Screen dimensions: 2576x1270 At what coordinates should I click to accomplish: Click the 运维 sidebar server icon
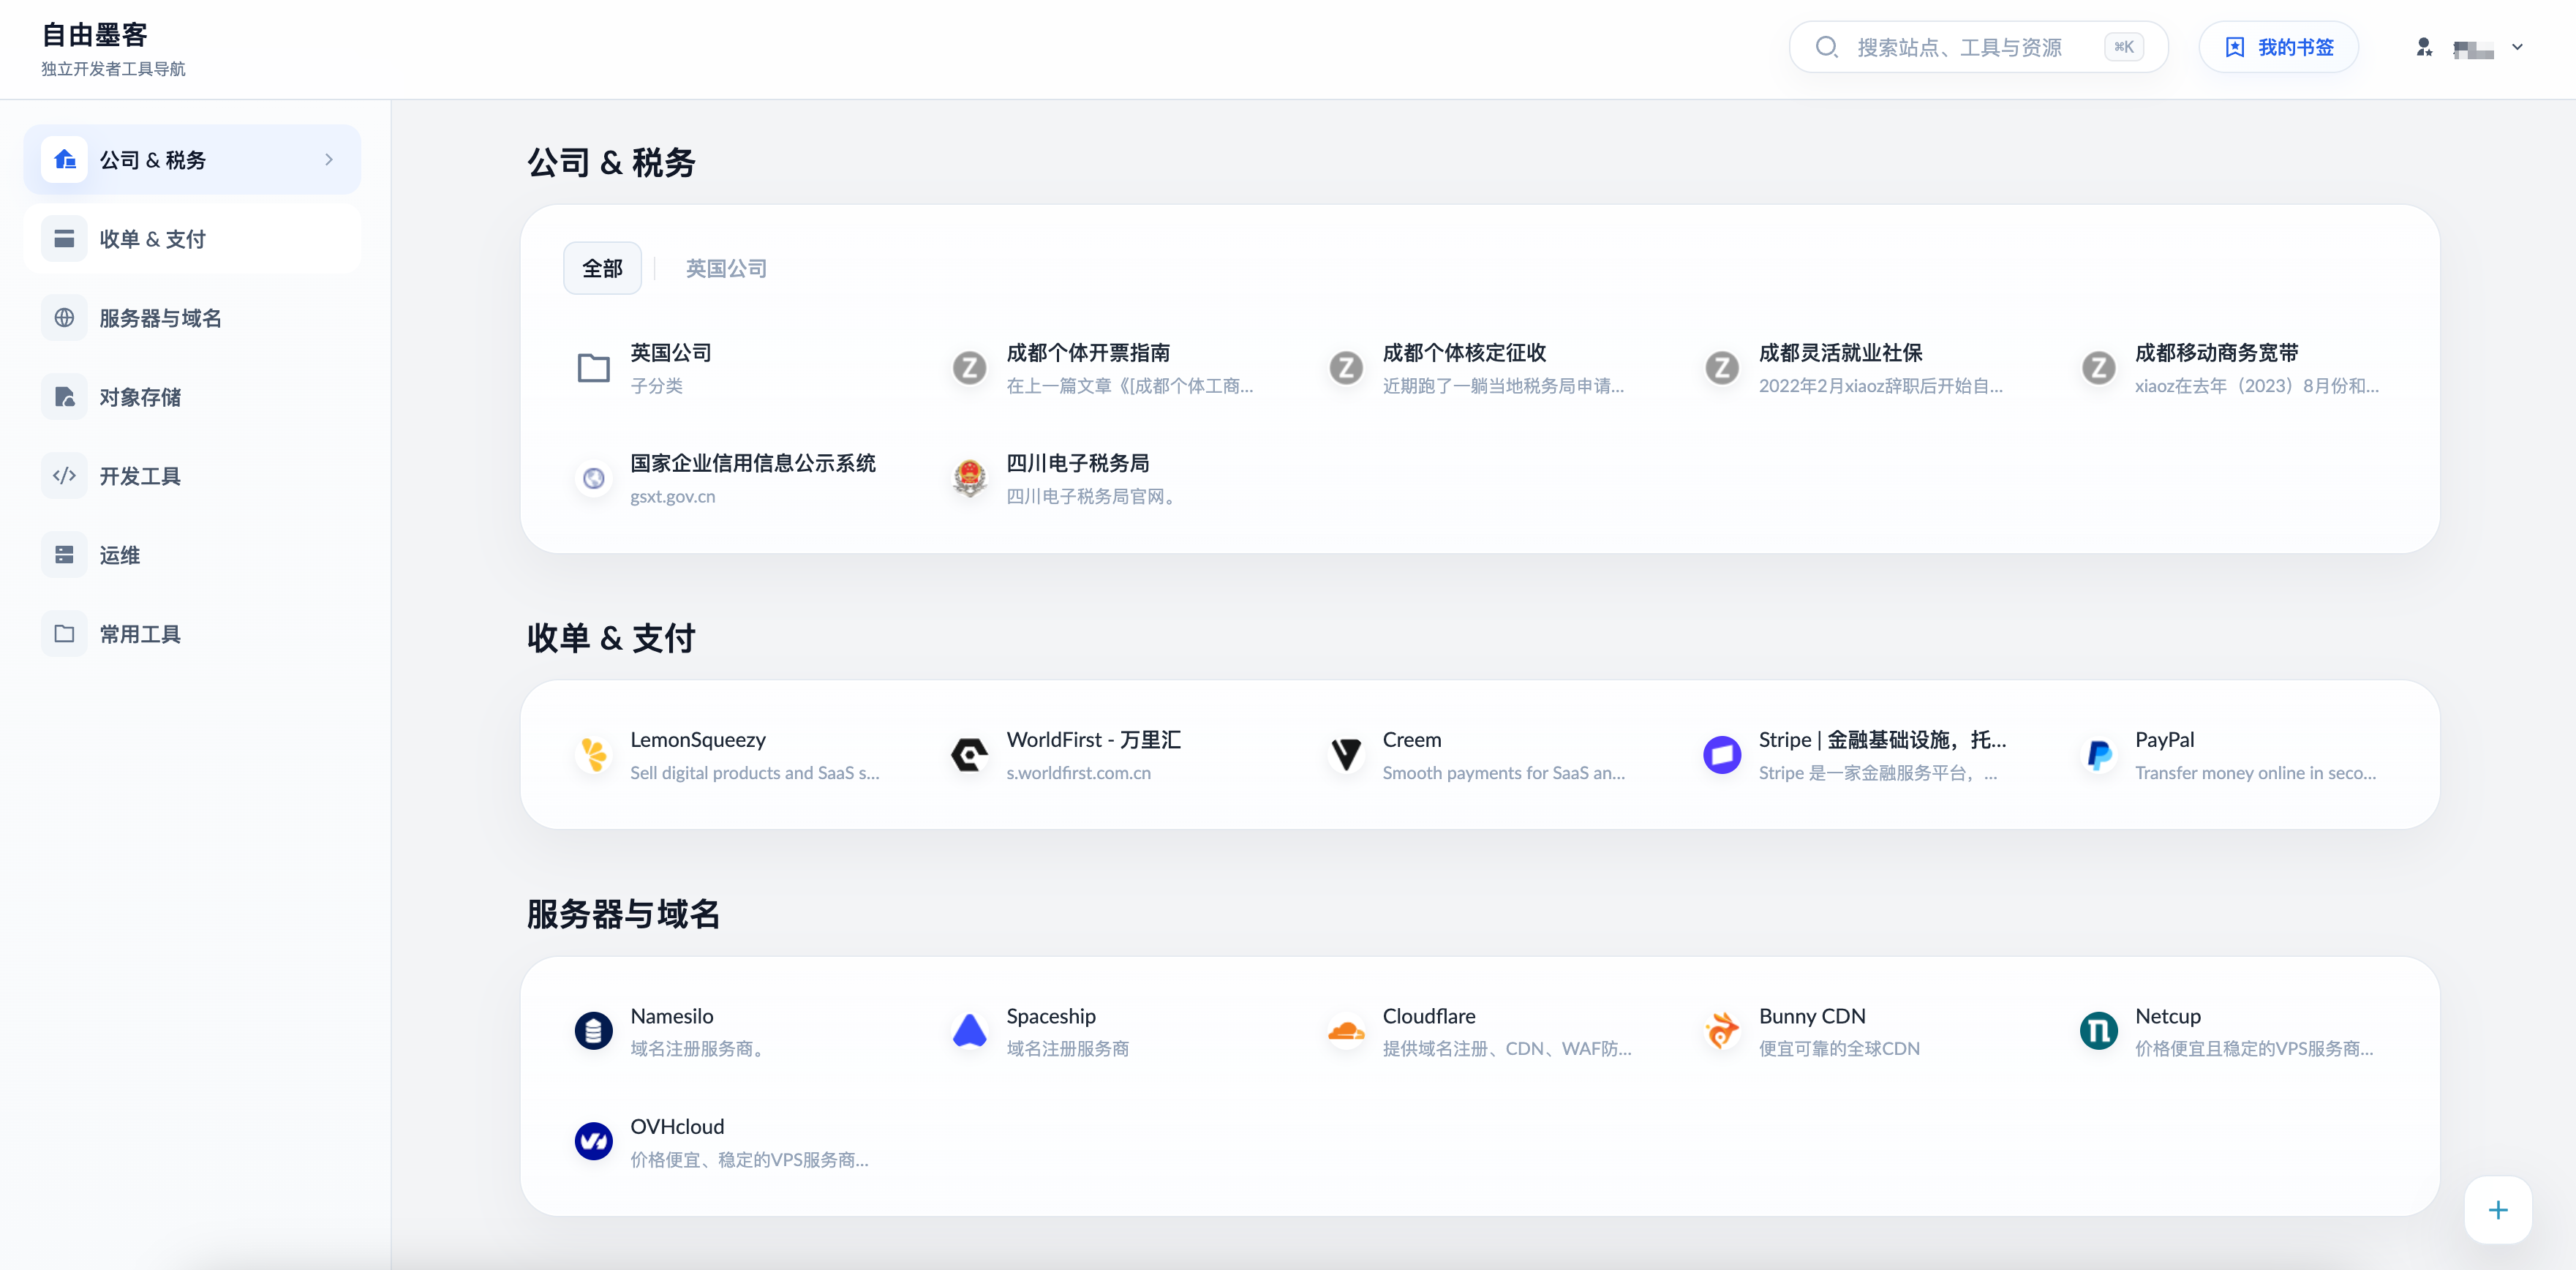pyautogui.click(x=65, y=555)
